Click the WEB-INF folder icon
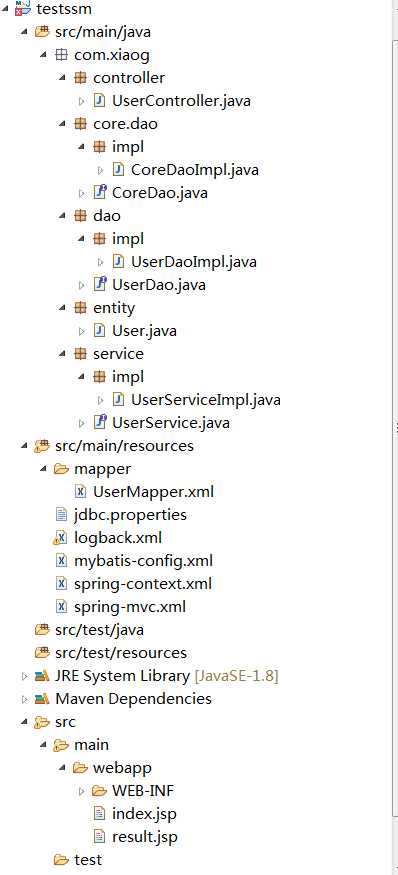398x875 pixels. [x=99, y=791]
